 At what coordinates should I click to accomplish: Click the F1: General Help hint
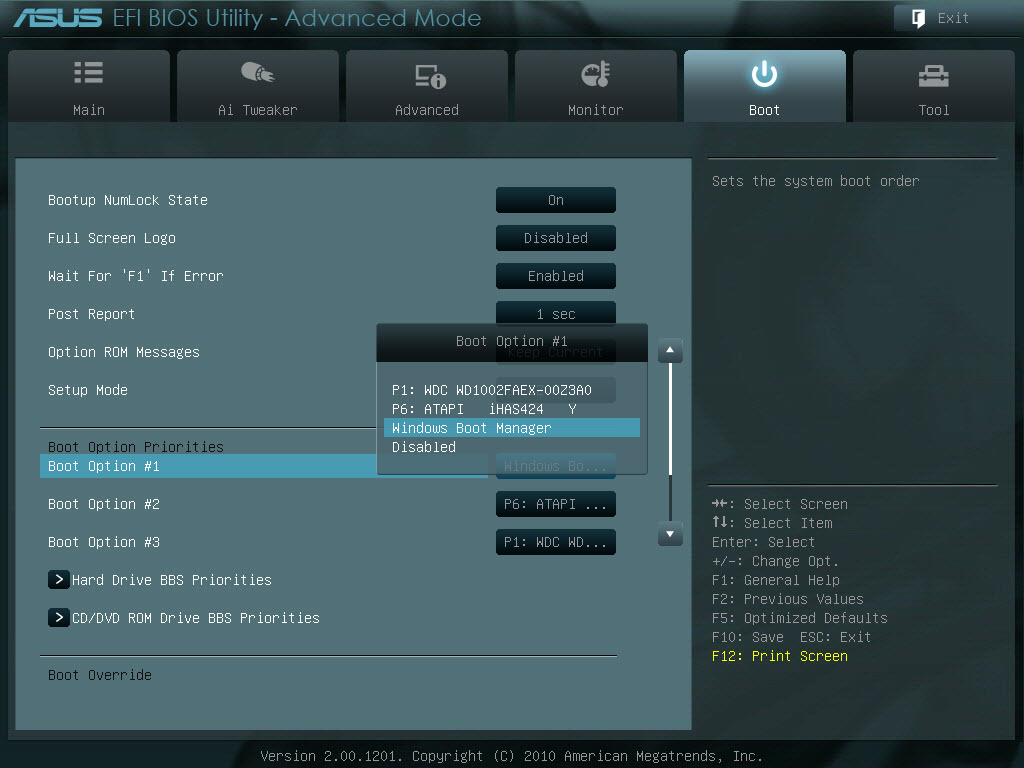776,580
